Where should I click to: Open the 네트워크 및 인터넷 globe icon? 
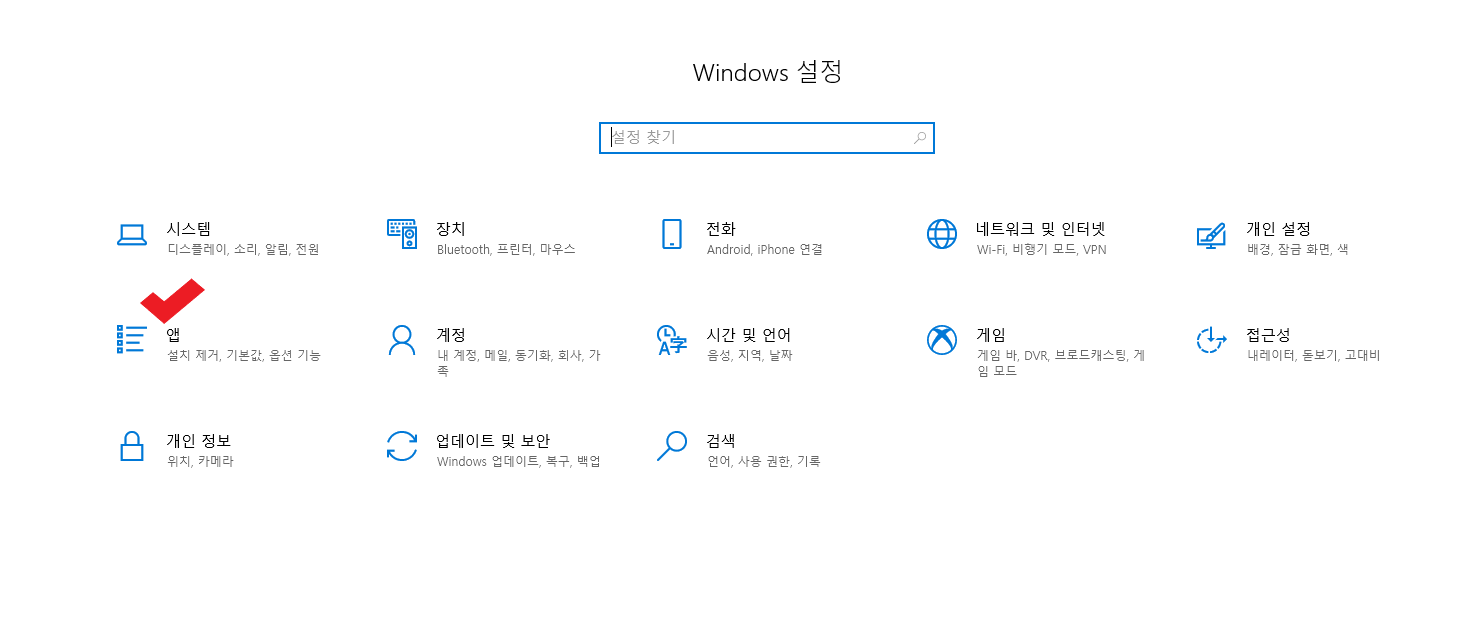pos(942,234)
